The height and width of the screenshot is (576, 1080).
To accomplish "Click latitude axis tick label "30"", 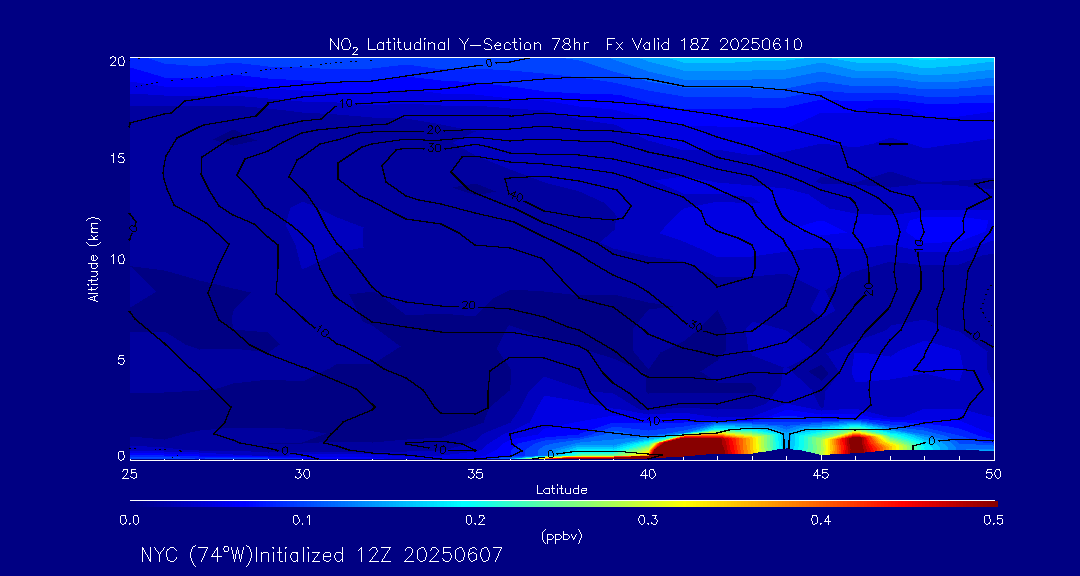I will pyautogui.click(x=302, y=474).
